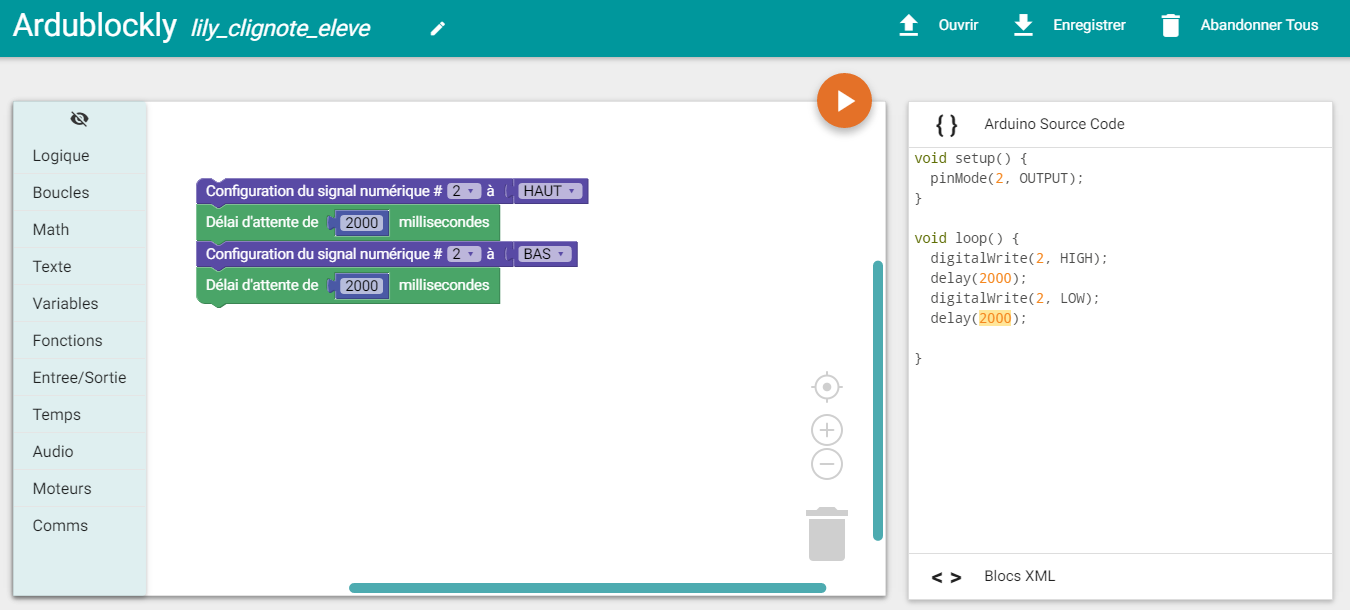Click the first delay 2000 value field
This screenshot has height=610, width=1350.
pos(361,223)
